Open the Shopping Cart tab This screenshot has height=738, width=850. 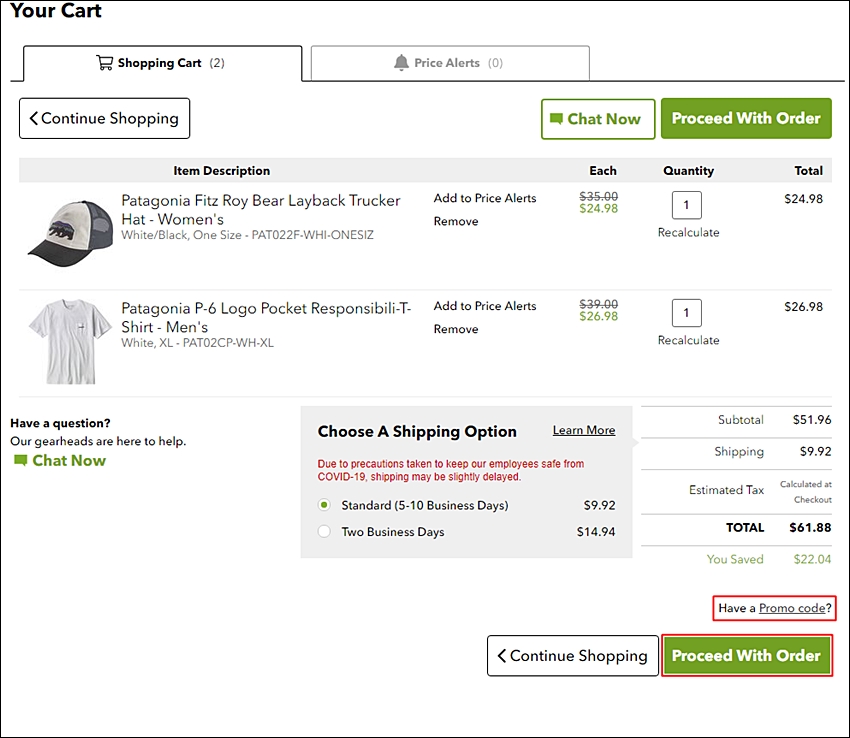click(162, 63)
